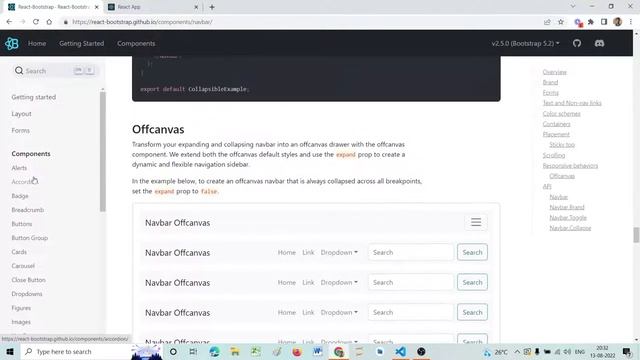Image resolution: width=640 pixels, height=360 pixels.
Task: Open the GitHub icon link in header
Action: (577, 43)
